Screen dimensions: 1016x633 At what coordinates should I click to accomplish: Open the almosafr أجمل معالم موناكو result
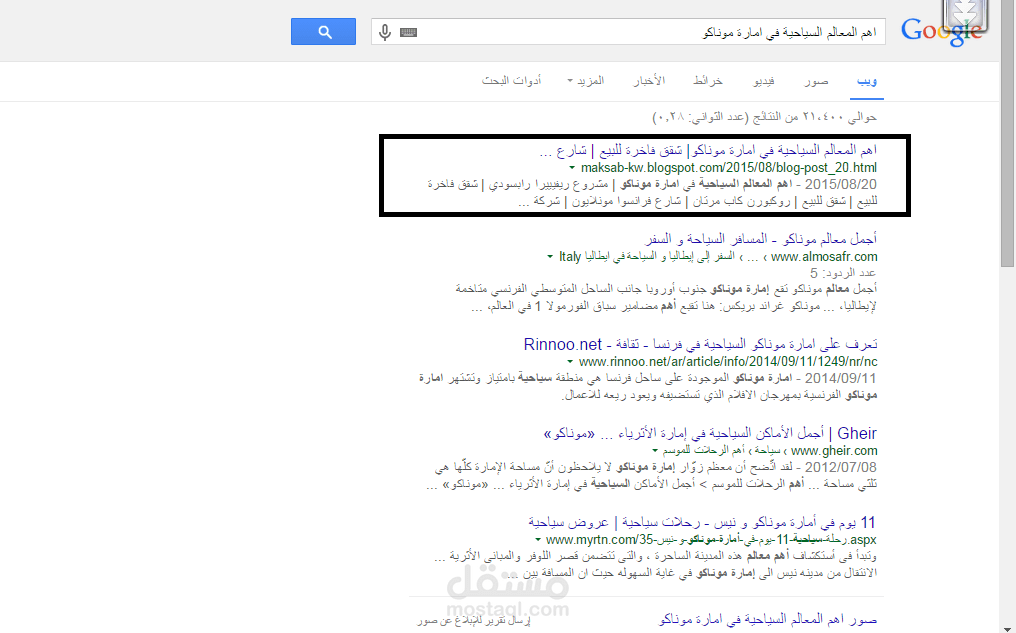[761, 239]
